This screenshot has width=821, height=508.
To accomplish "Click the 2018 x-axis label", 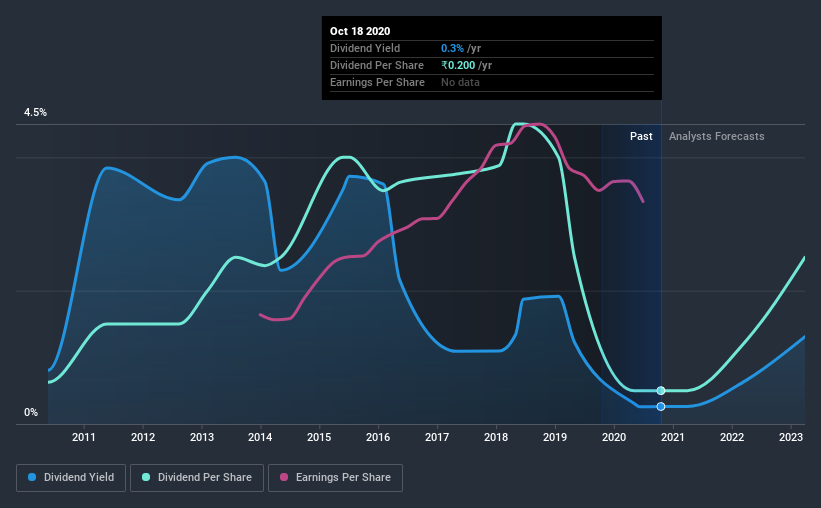I will click(496, 437).
